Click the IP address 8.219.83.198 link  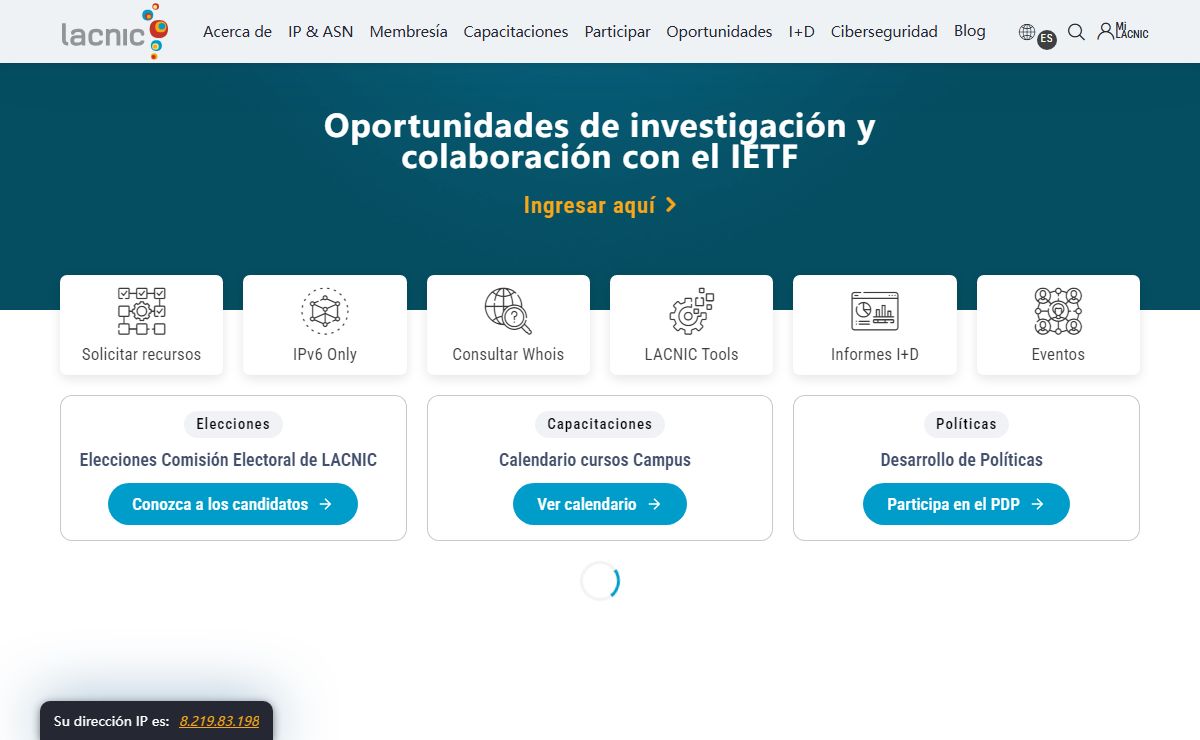coord(219,721)
